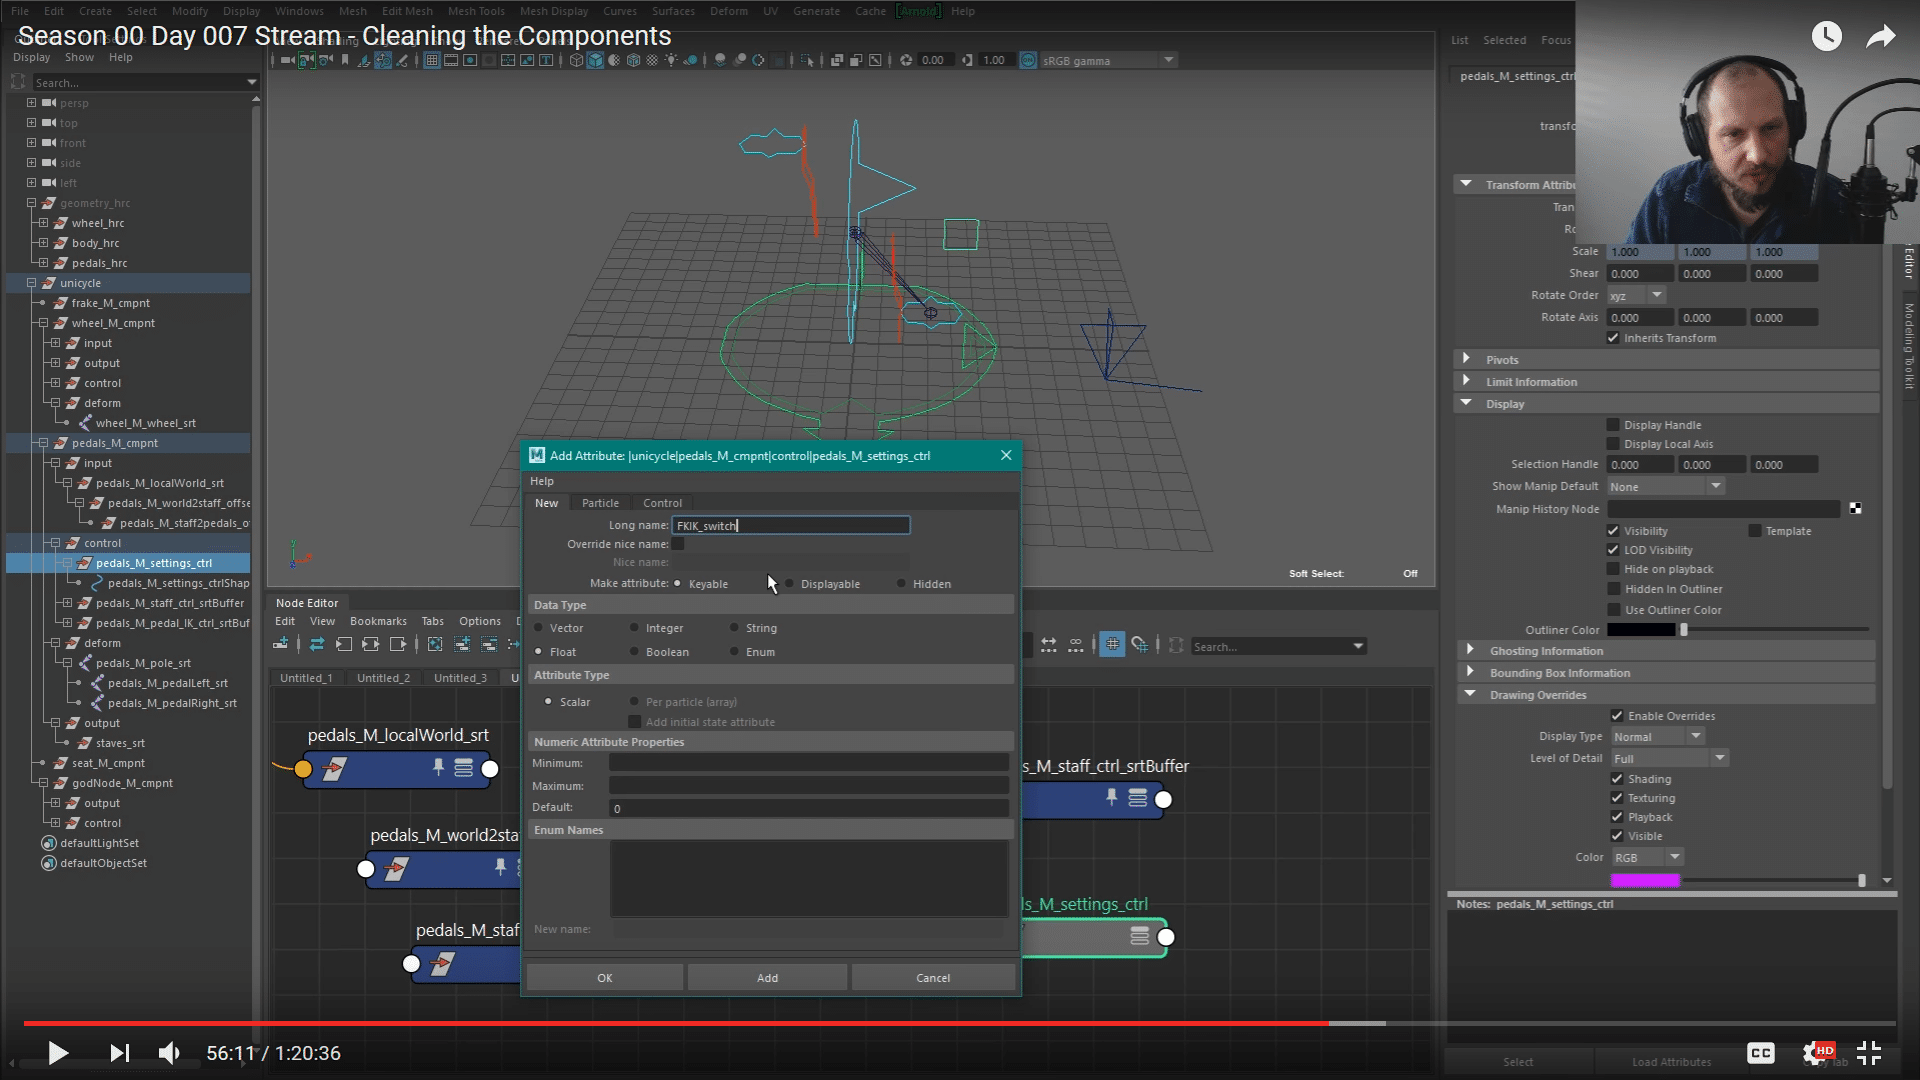This screenshot has height=1080, width=1920.
Task: Click magenta override color swatch
Action: click(1645, 881)
